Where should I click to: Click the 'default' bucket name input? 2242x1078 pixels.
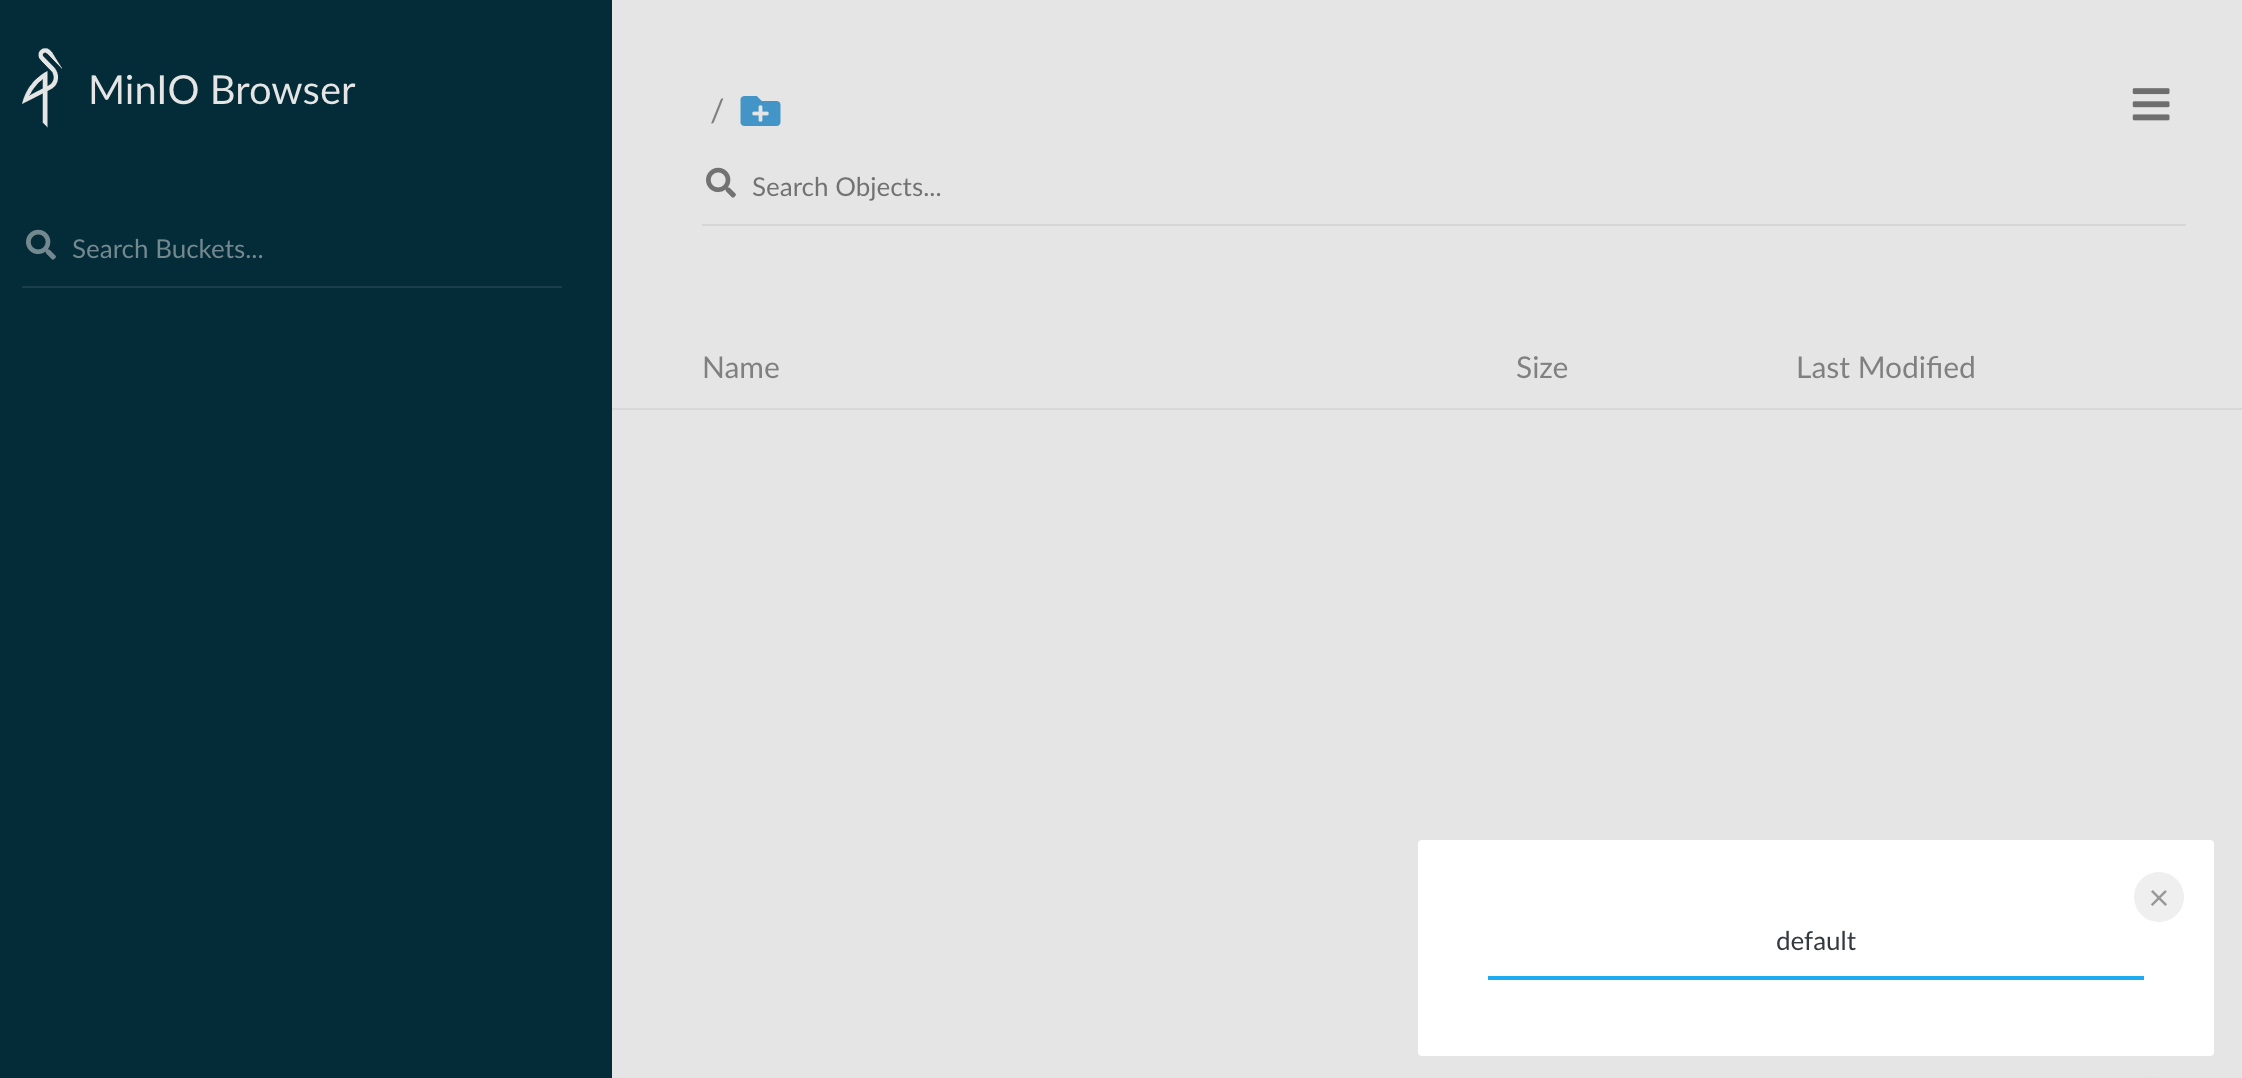click(x=1815, y=942)
